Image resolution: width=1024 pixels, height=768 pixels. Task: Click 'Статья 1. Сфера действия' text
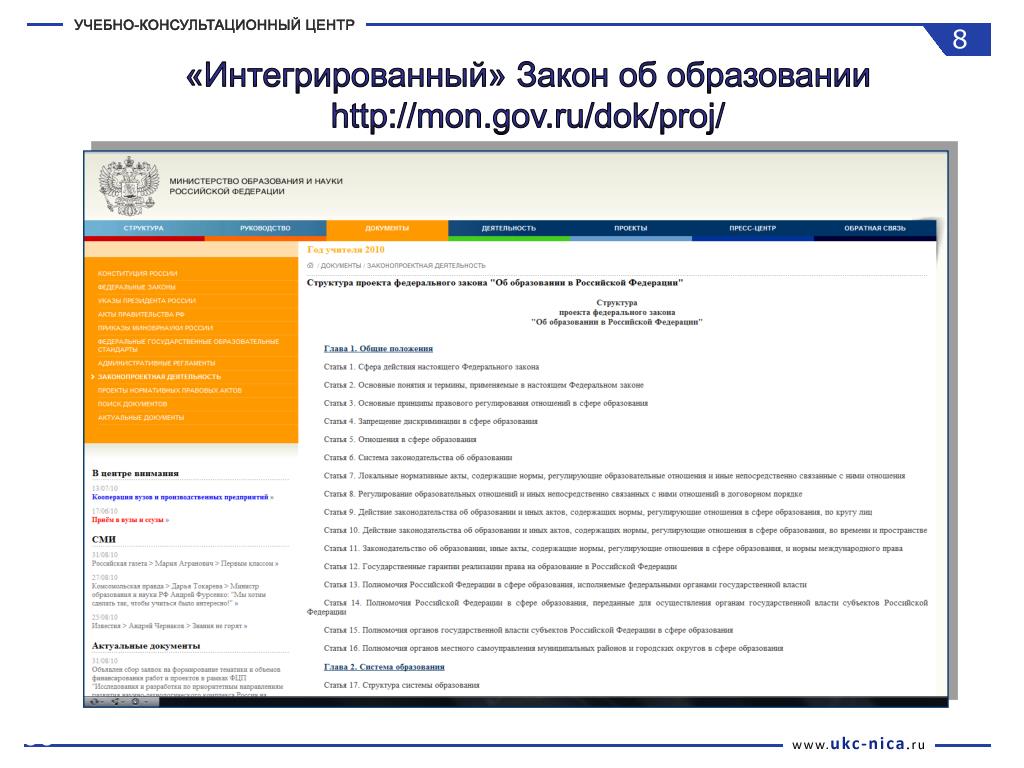tap(431, 367)
